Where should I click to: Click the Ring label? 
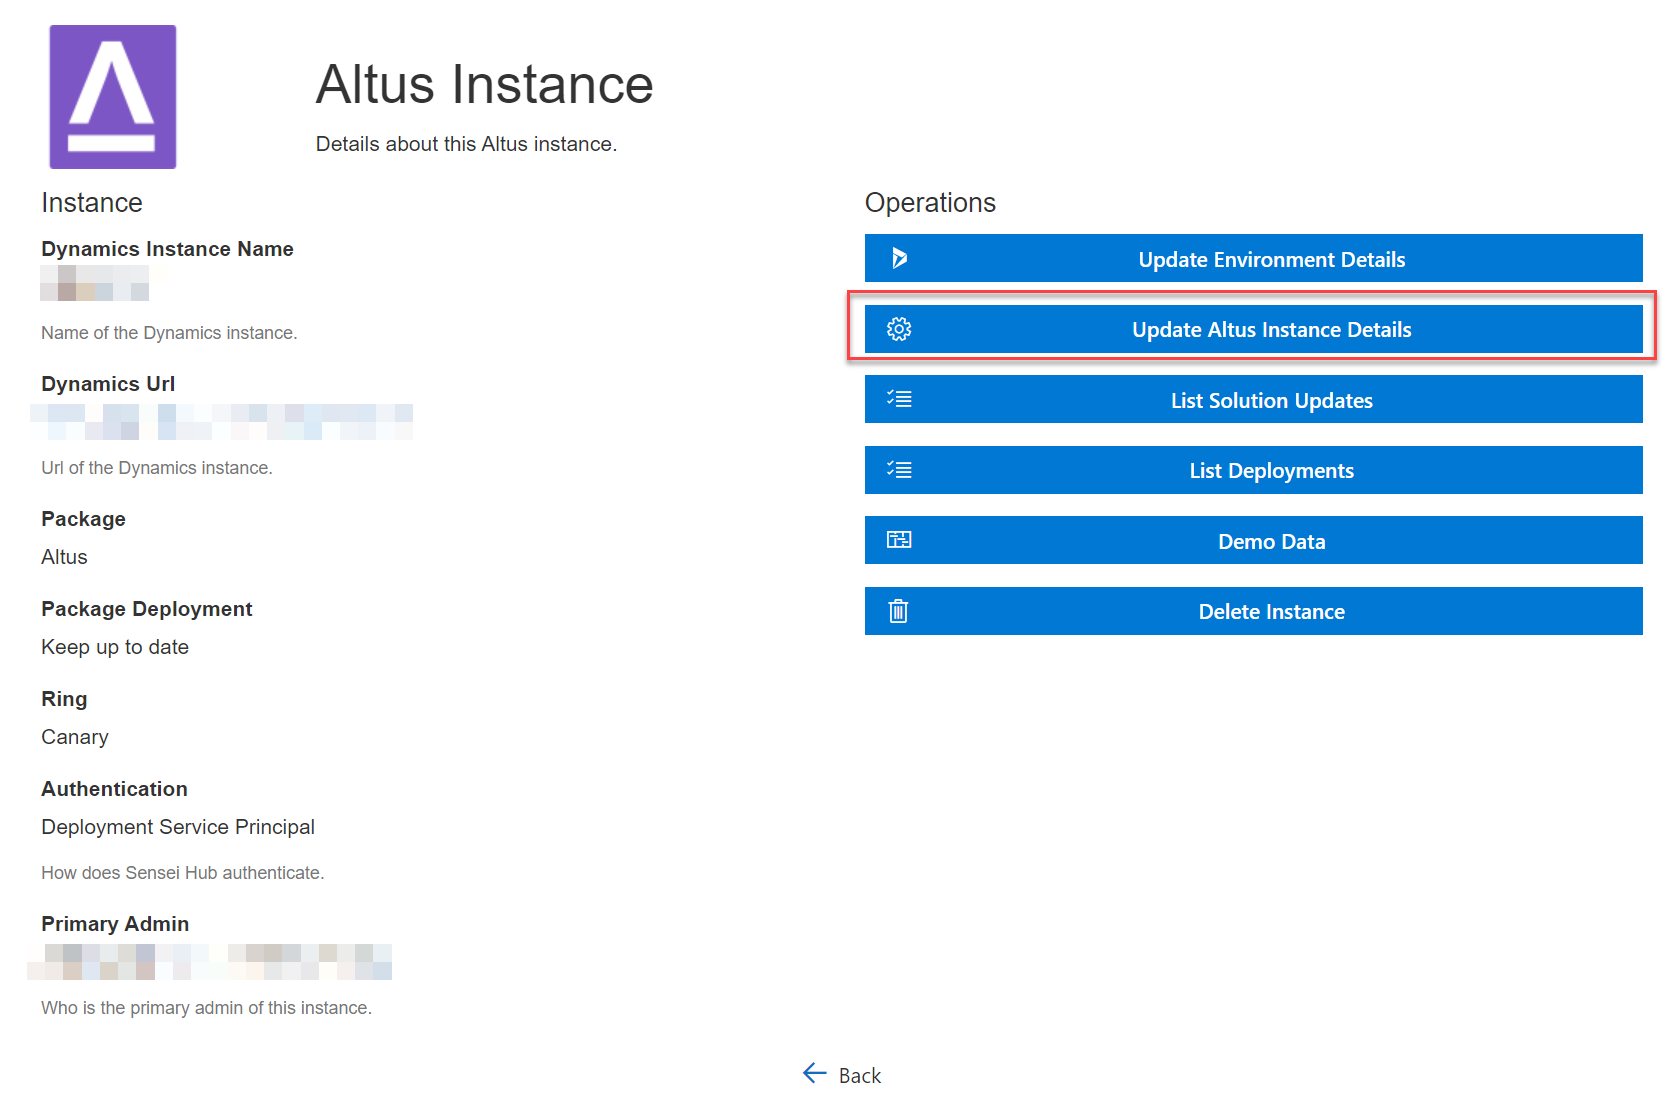tap(64, 699)
